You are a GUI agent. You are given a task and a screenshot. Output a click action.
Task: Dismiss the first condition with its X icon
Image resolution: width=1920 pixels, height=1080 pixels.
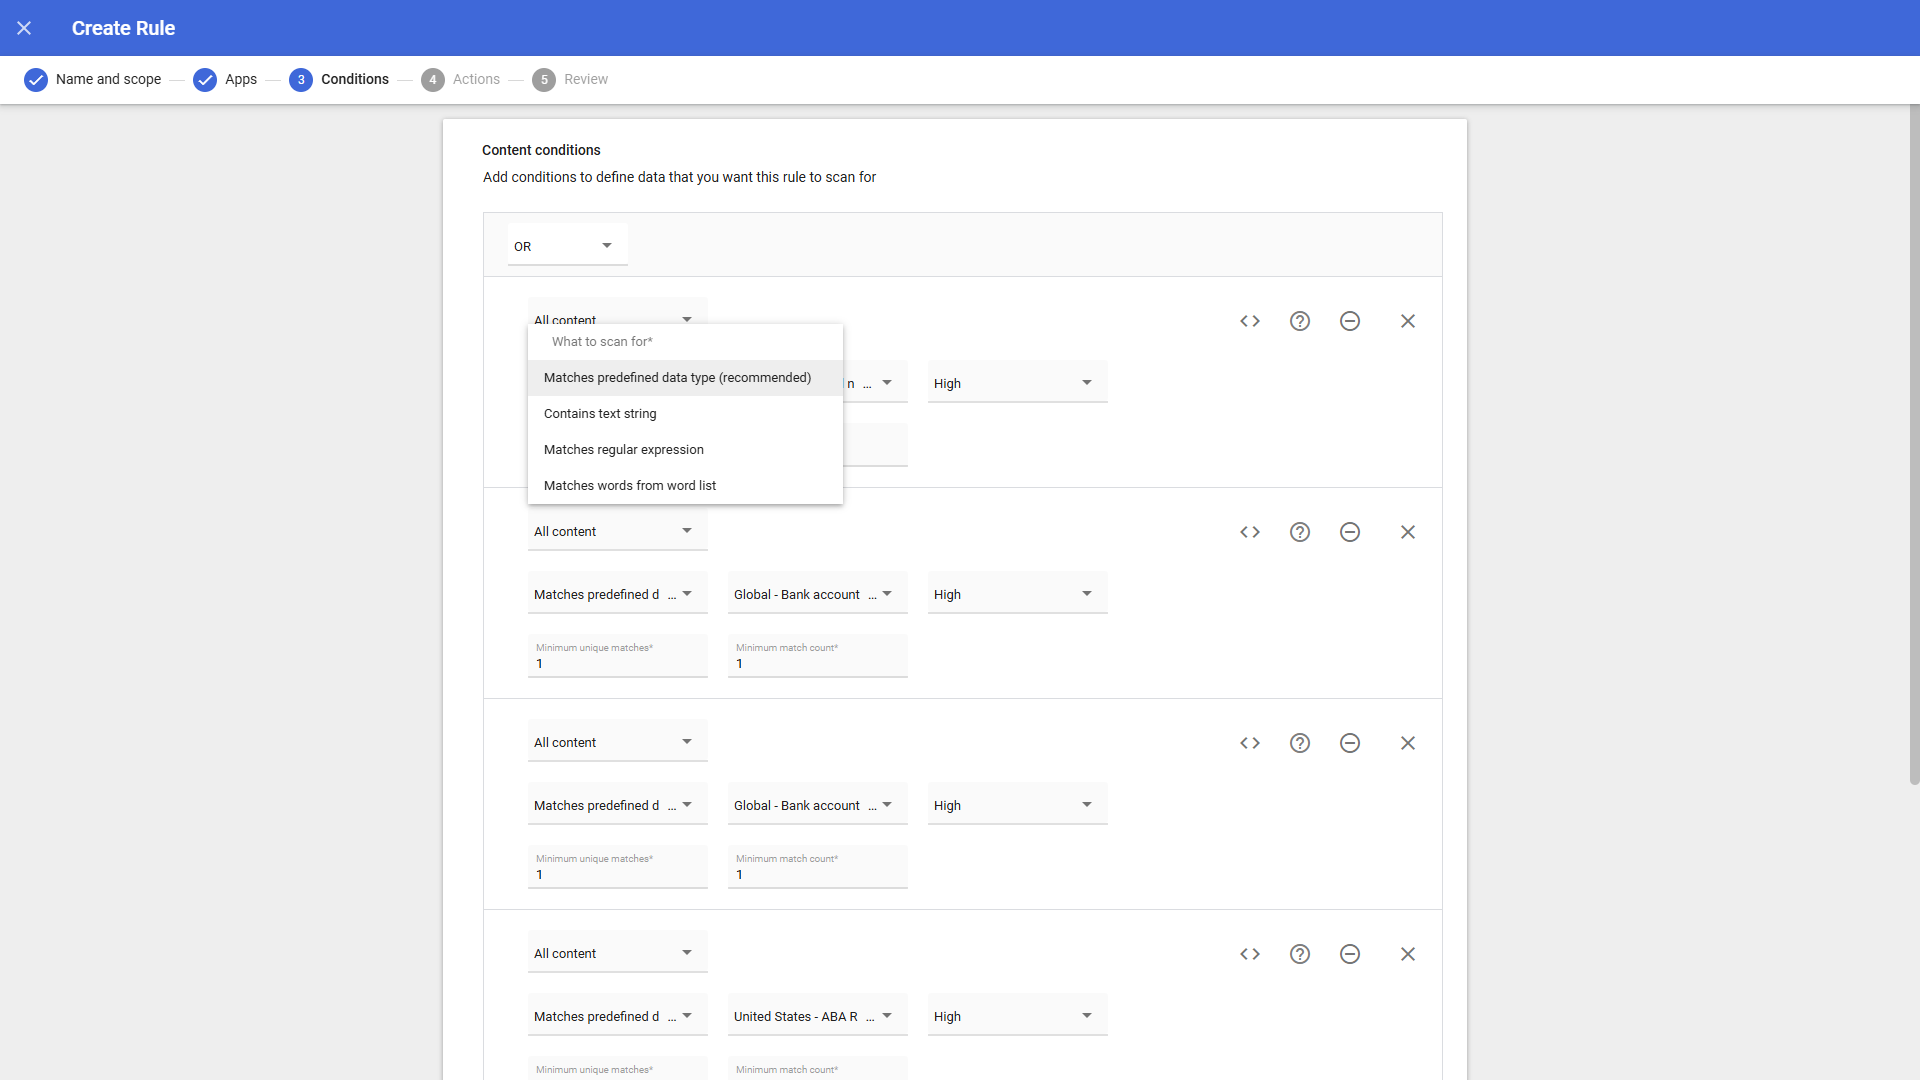(x=1408, y=320)
